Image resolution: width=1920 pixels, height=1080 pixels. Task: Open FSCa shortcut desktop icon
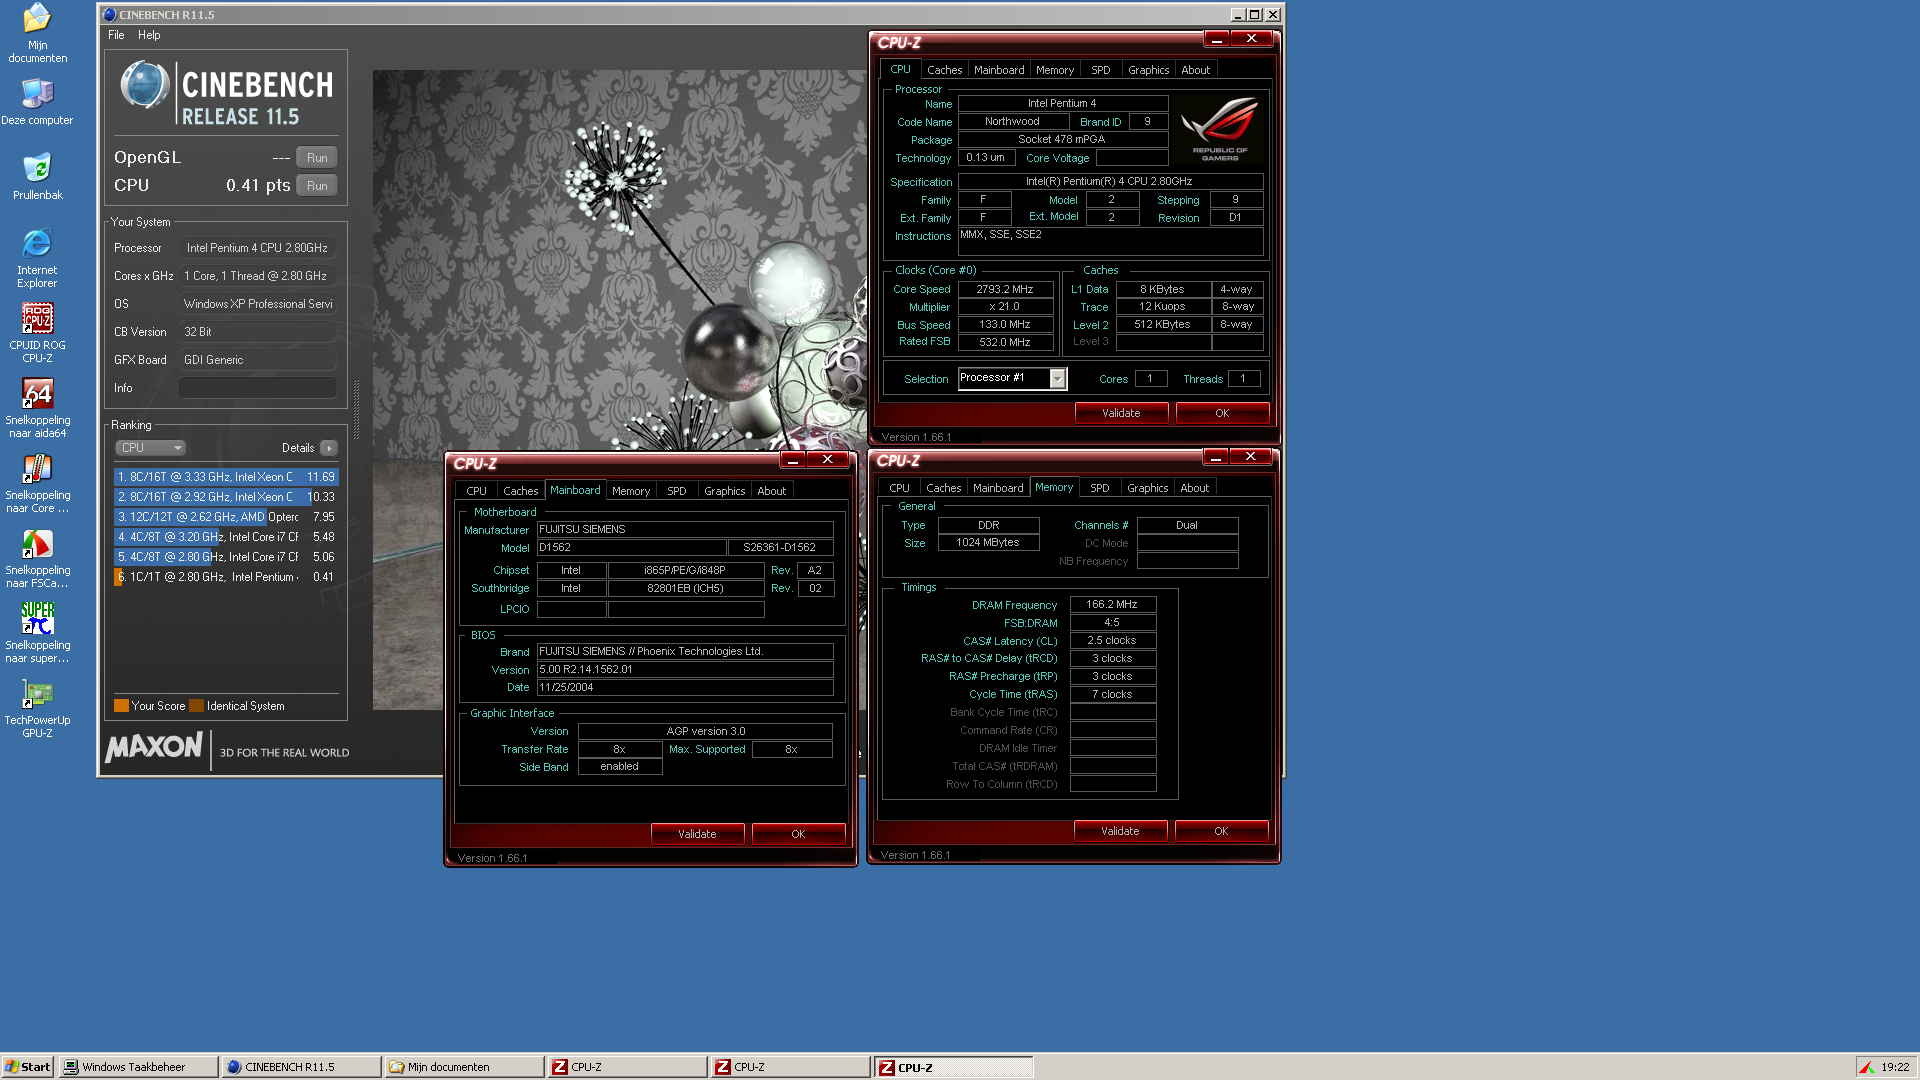tap(37, 558)
